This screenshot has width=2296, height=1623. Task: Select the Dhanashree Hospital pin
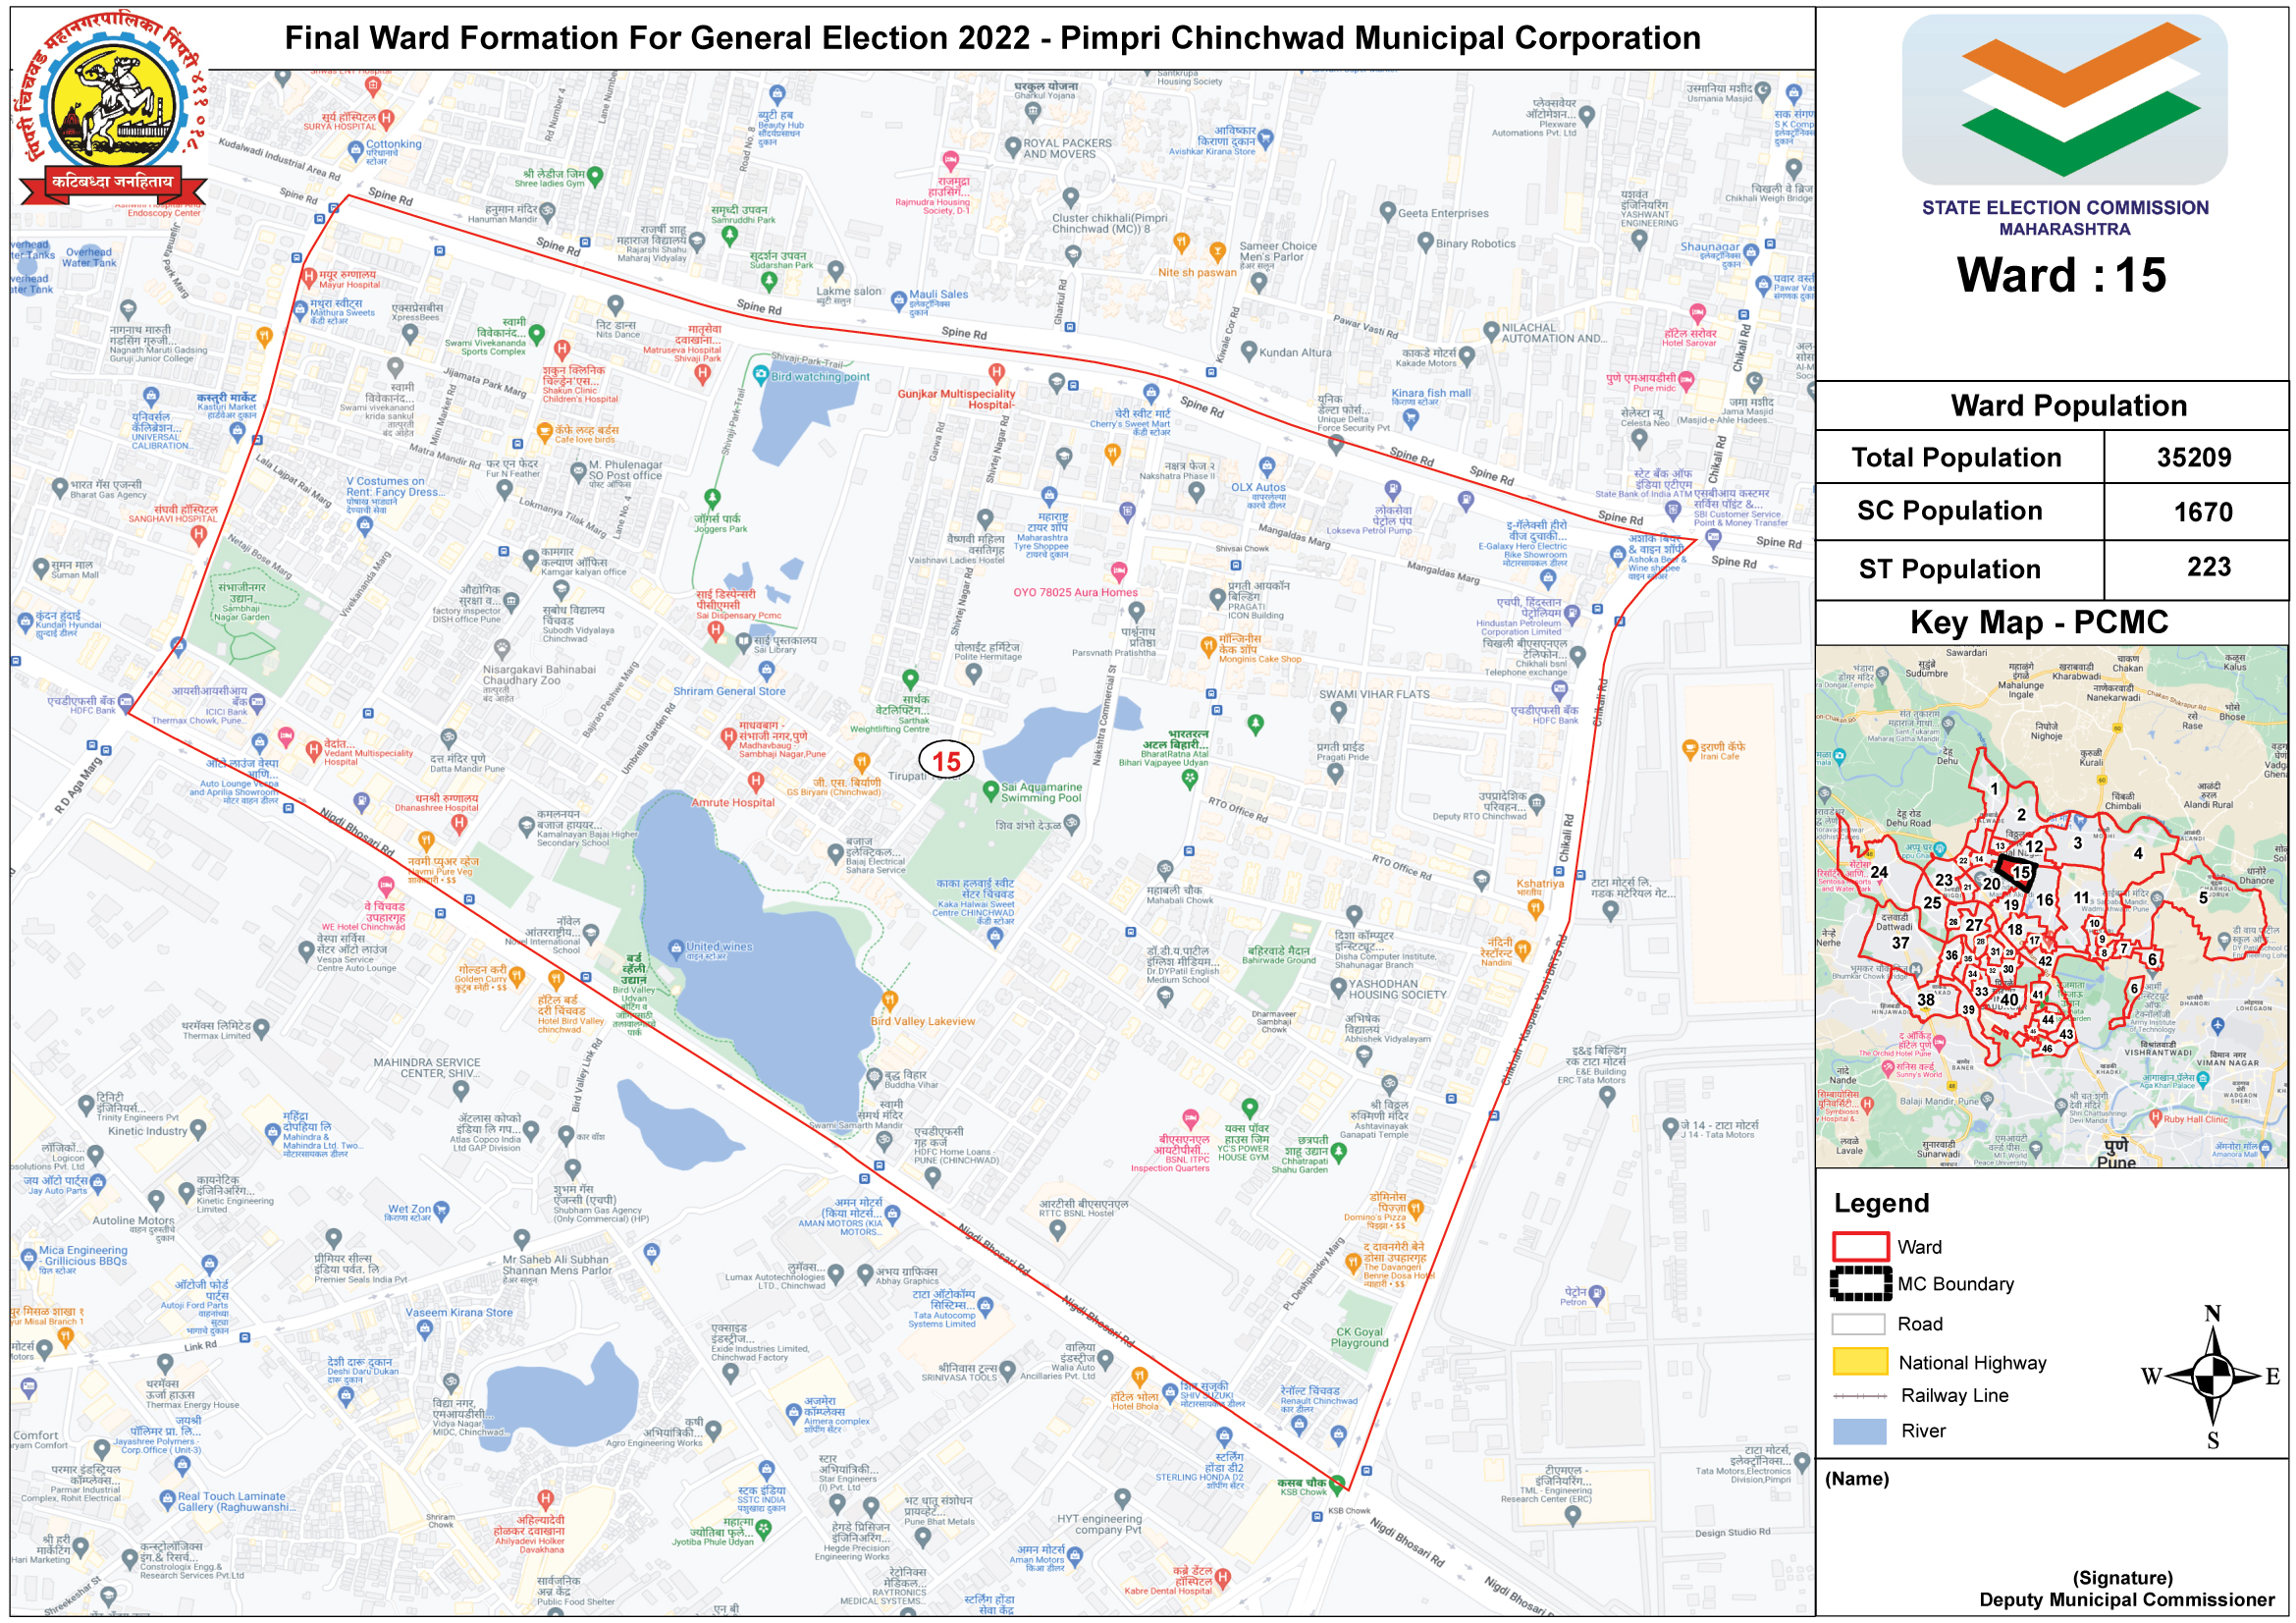(x=459, y=824)
